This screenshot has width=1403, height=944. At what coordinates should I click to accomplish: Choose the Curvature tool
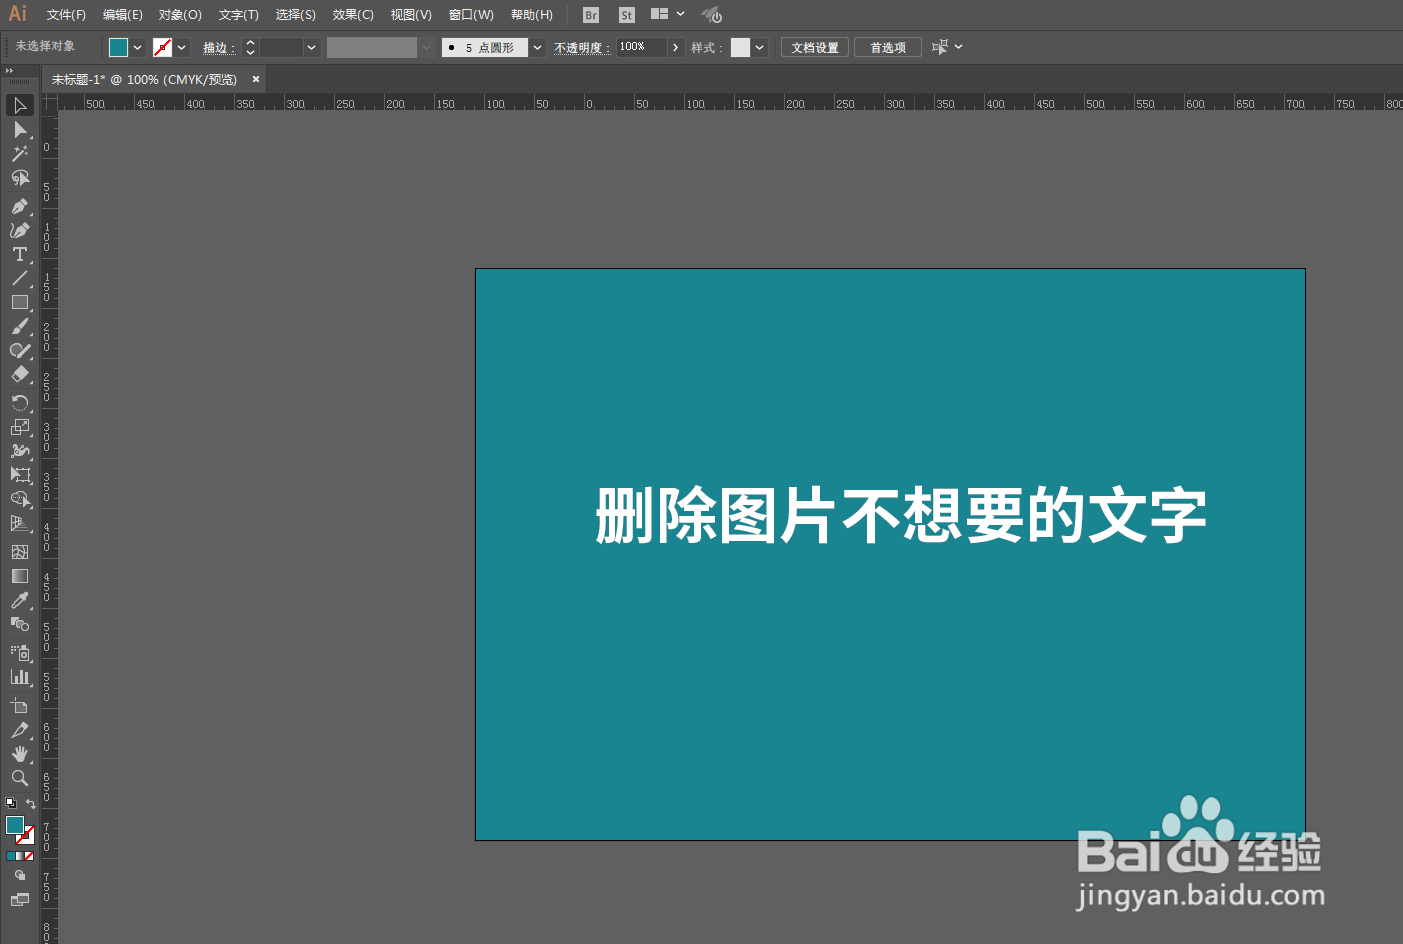click(x=20, y=230)
